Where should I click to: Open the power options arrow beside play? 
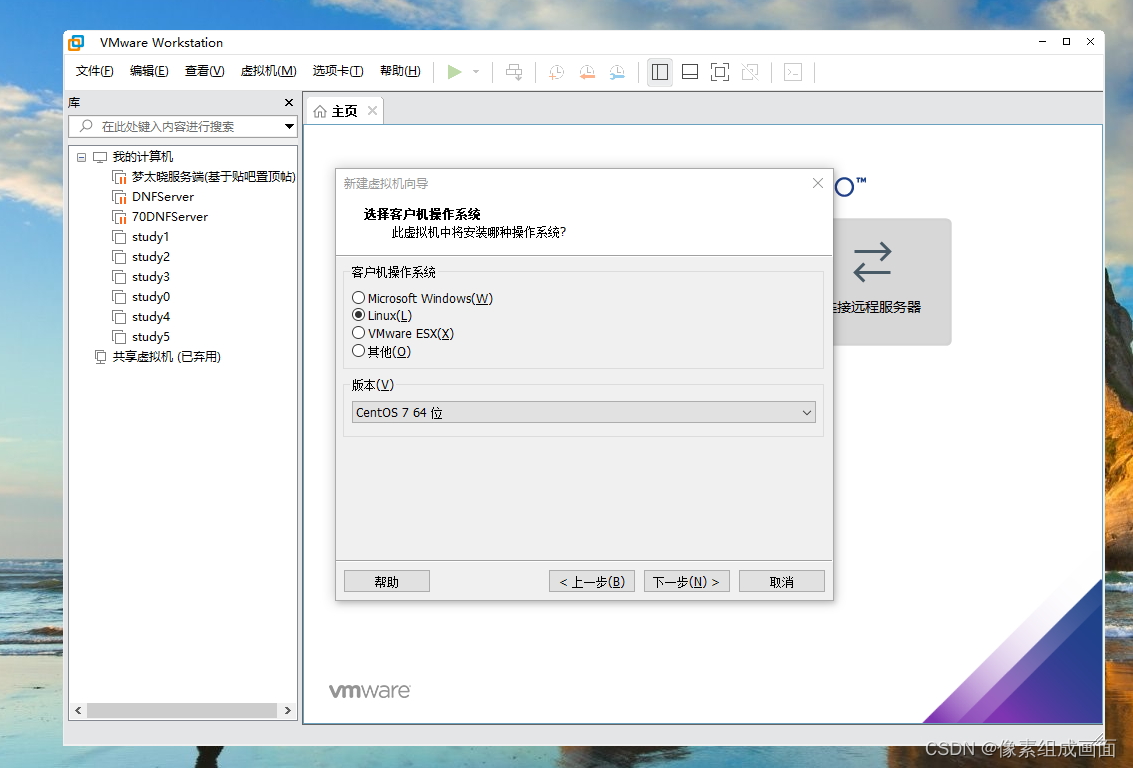coord(475,72)
